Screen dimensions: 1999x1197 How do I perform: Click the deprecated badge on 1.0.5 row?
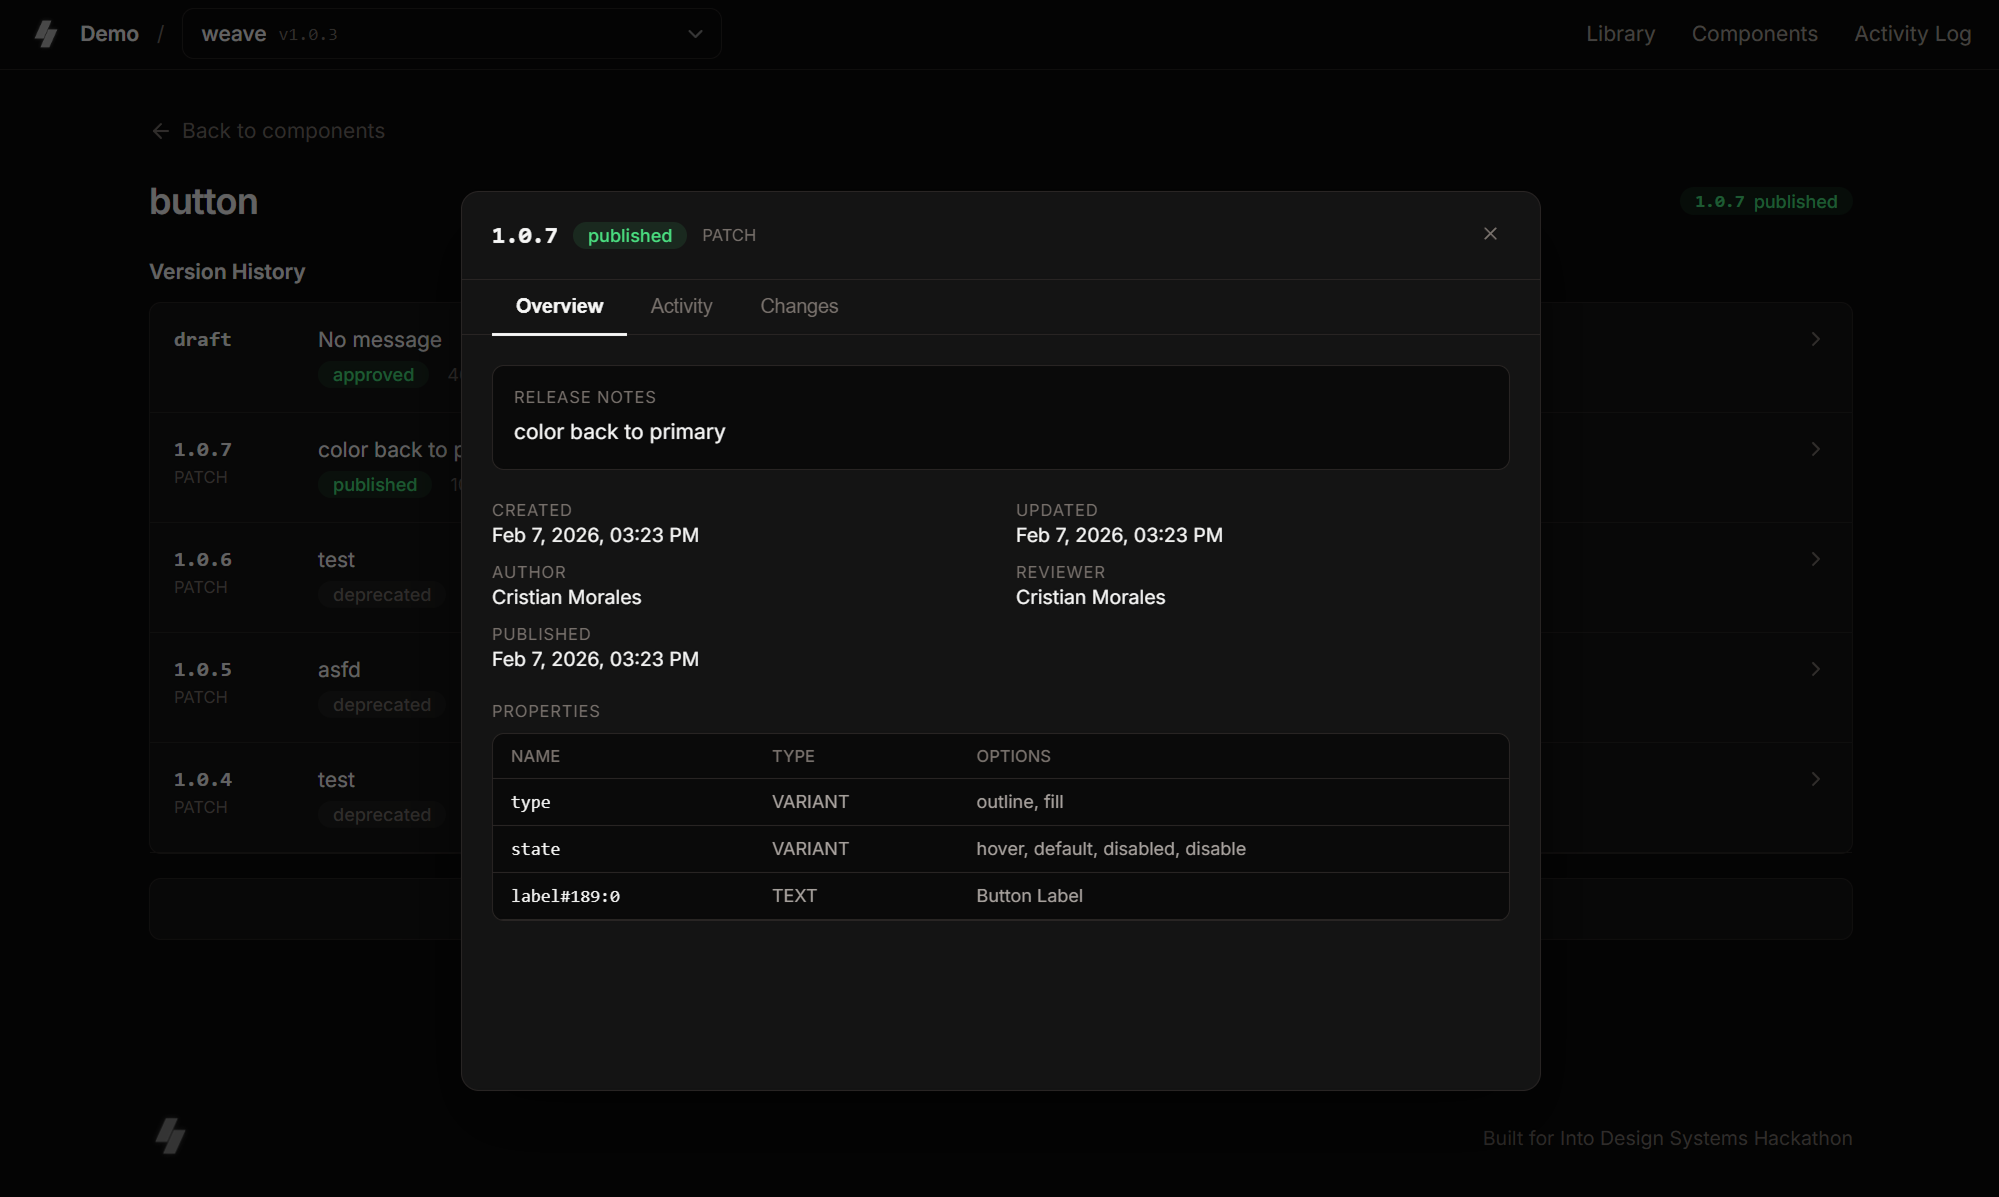[382, 705]
